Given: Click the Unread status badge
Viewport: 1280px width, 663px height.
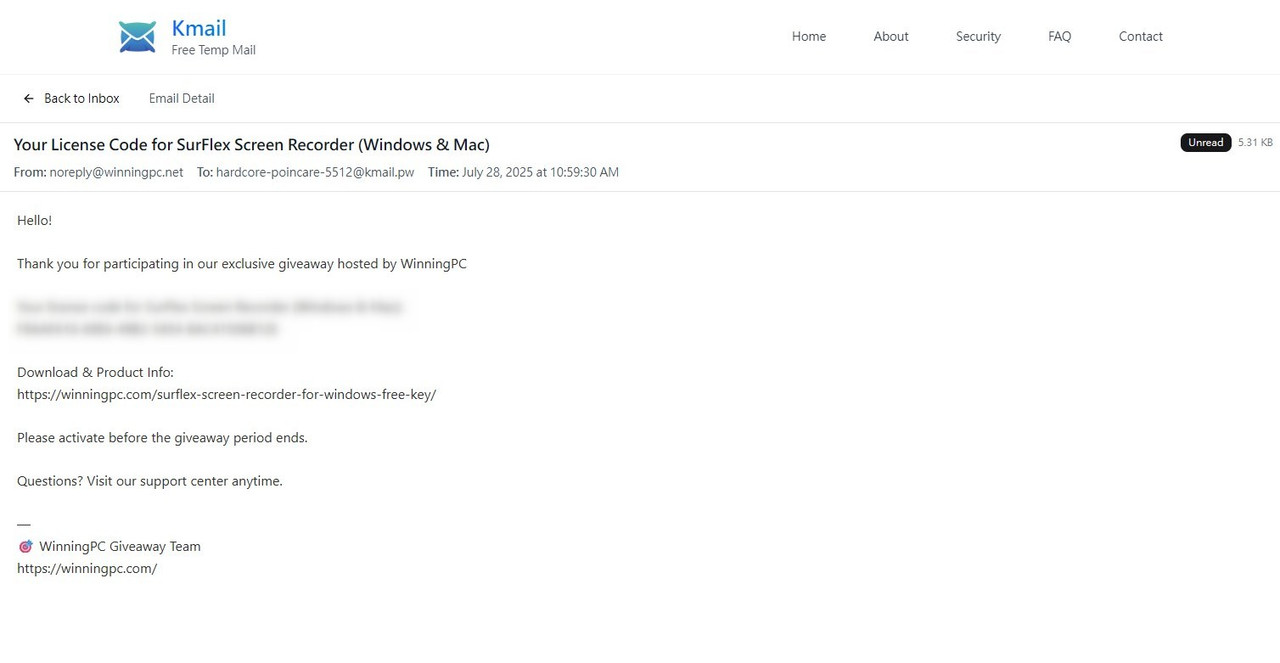Looking at the screenshot, I should coord(1205,142).
